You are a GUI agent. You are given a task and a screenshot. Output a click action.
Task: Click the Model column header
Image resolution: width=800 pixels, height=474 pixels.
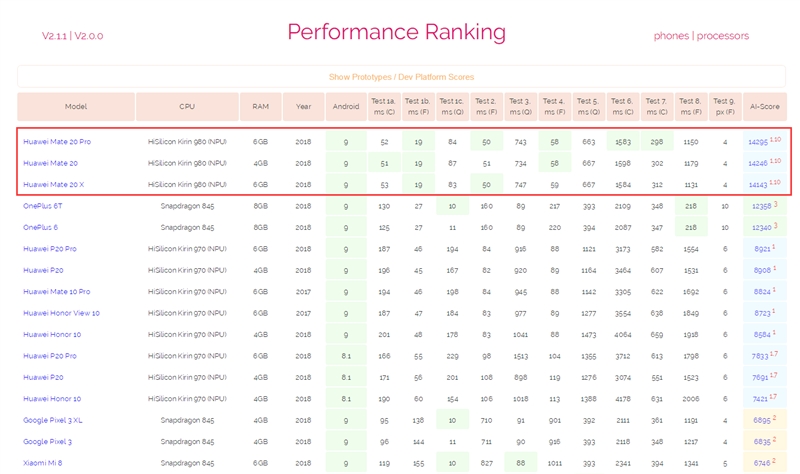coord(76,106)
